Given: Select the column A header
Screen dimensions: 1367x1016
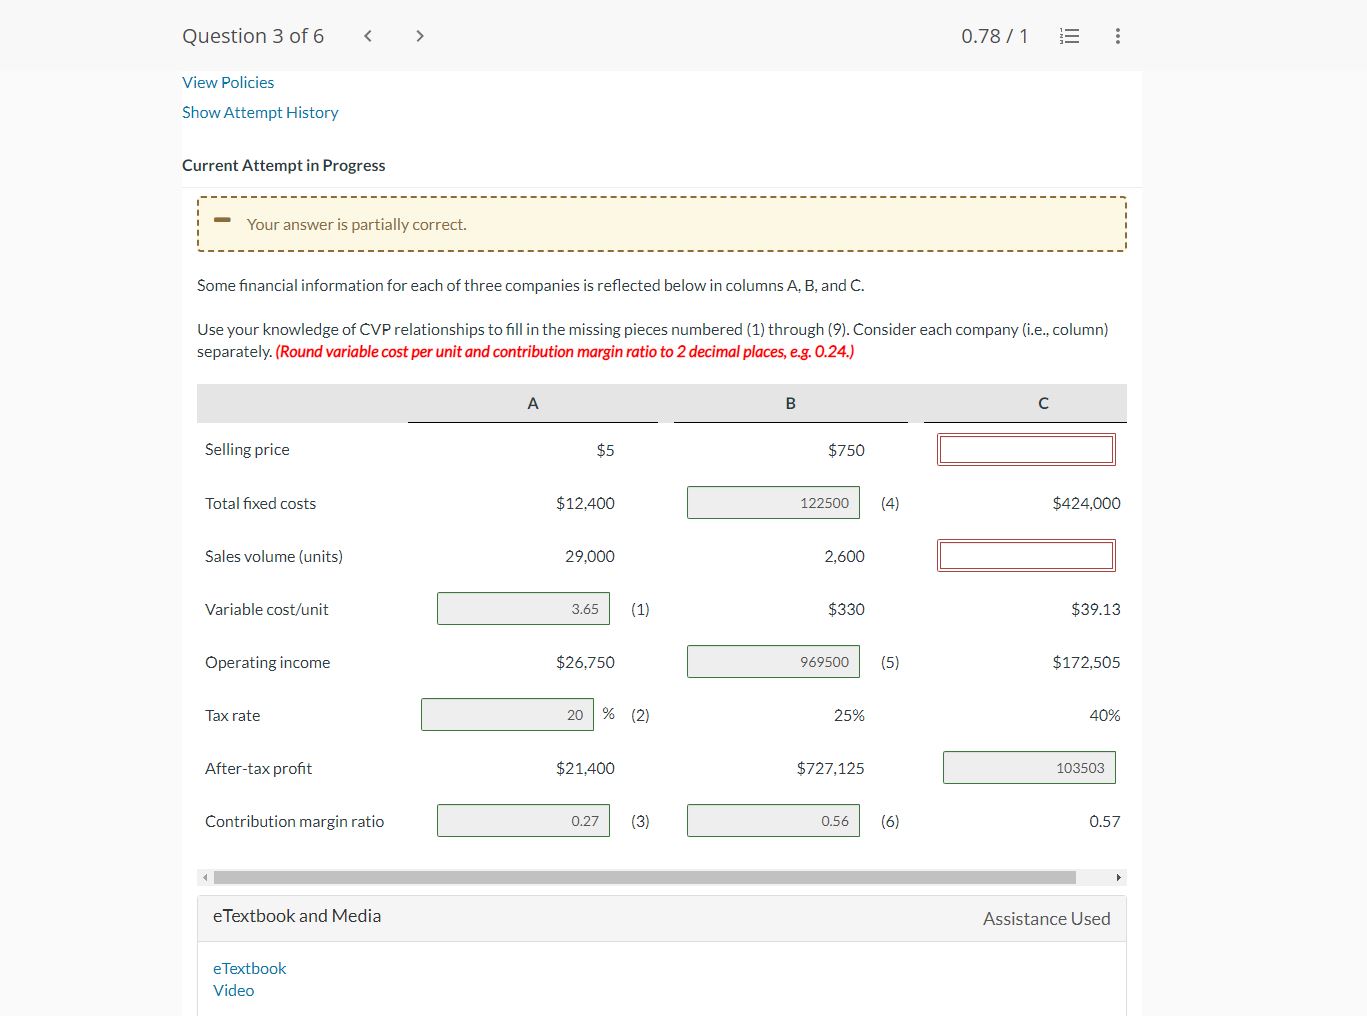Looking at the screenshot, I should (533, 403).
